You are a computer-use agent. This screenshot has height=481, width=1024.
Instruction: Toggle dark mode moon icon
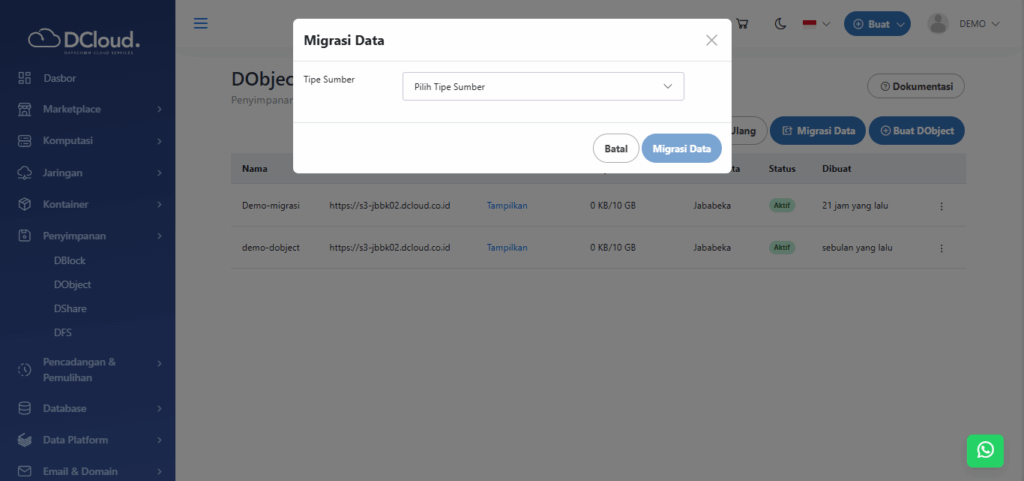(777, 23)
